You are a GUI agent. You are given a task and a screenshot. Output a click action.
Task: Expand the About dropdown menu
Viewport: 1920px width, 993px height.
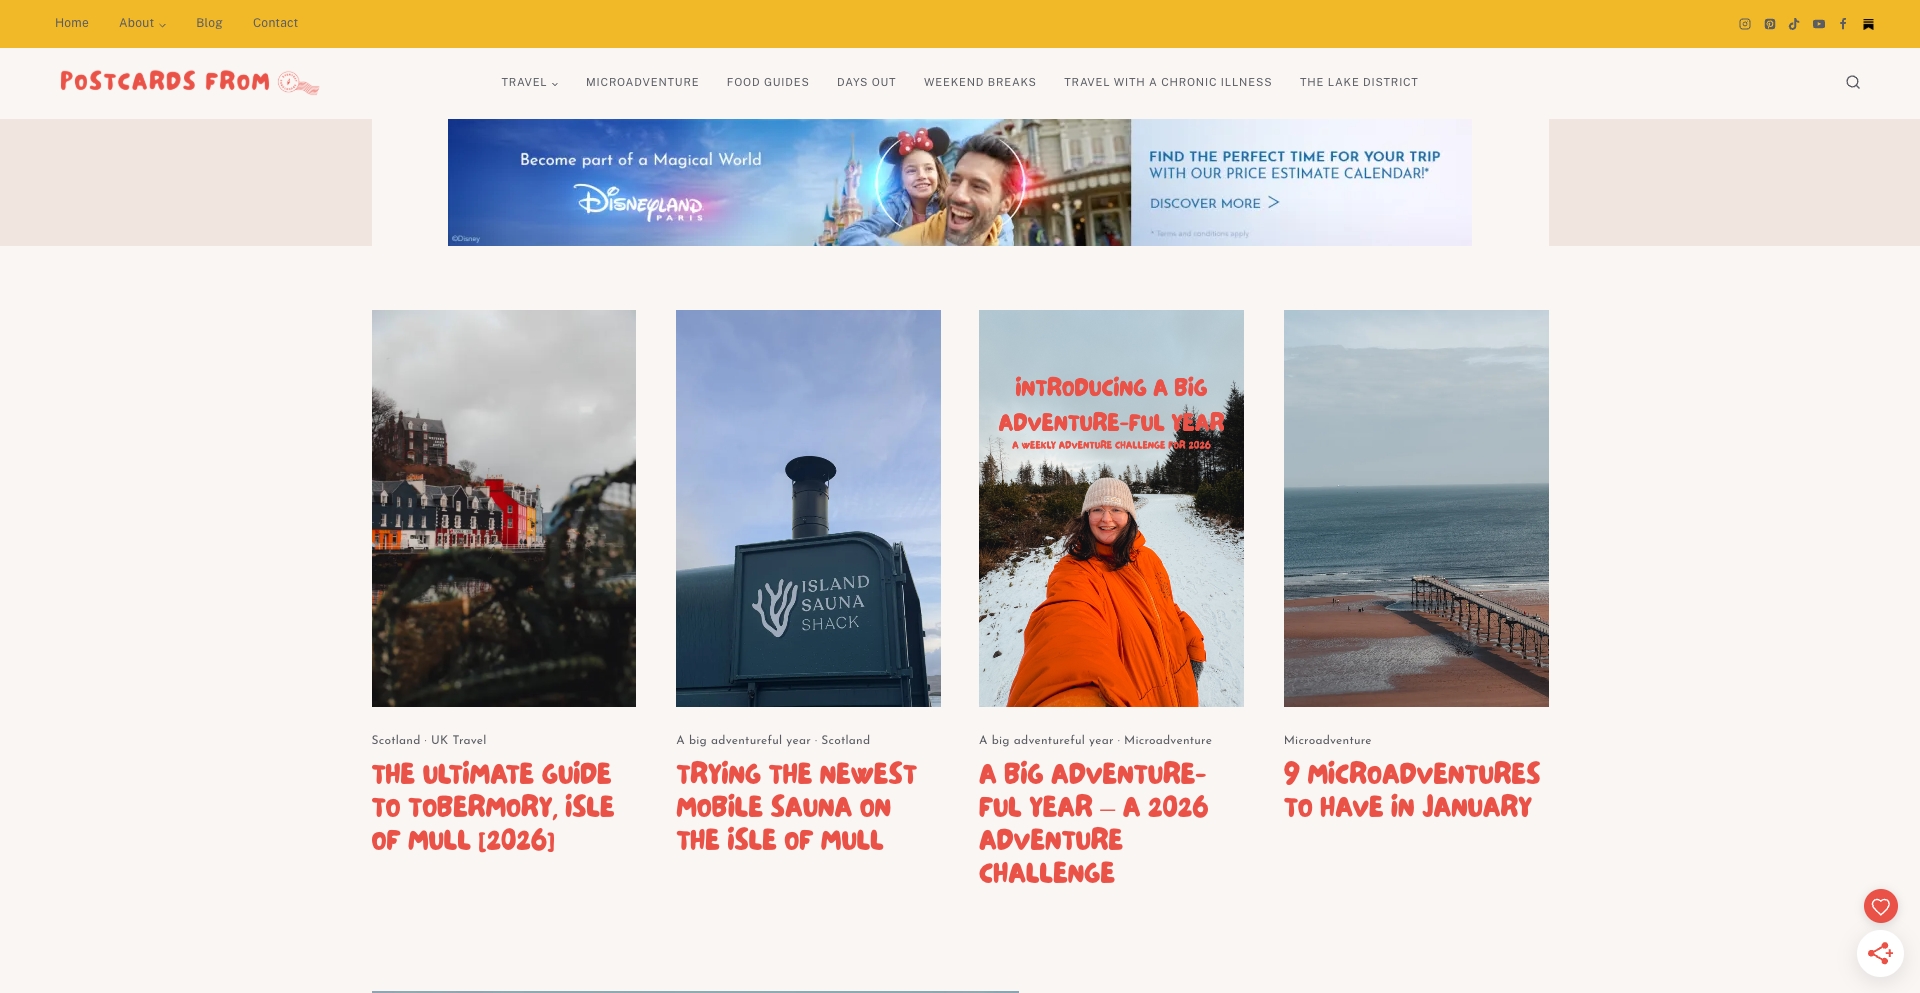(x=142, y=23)
